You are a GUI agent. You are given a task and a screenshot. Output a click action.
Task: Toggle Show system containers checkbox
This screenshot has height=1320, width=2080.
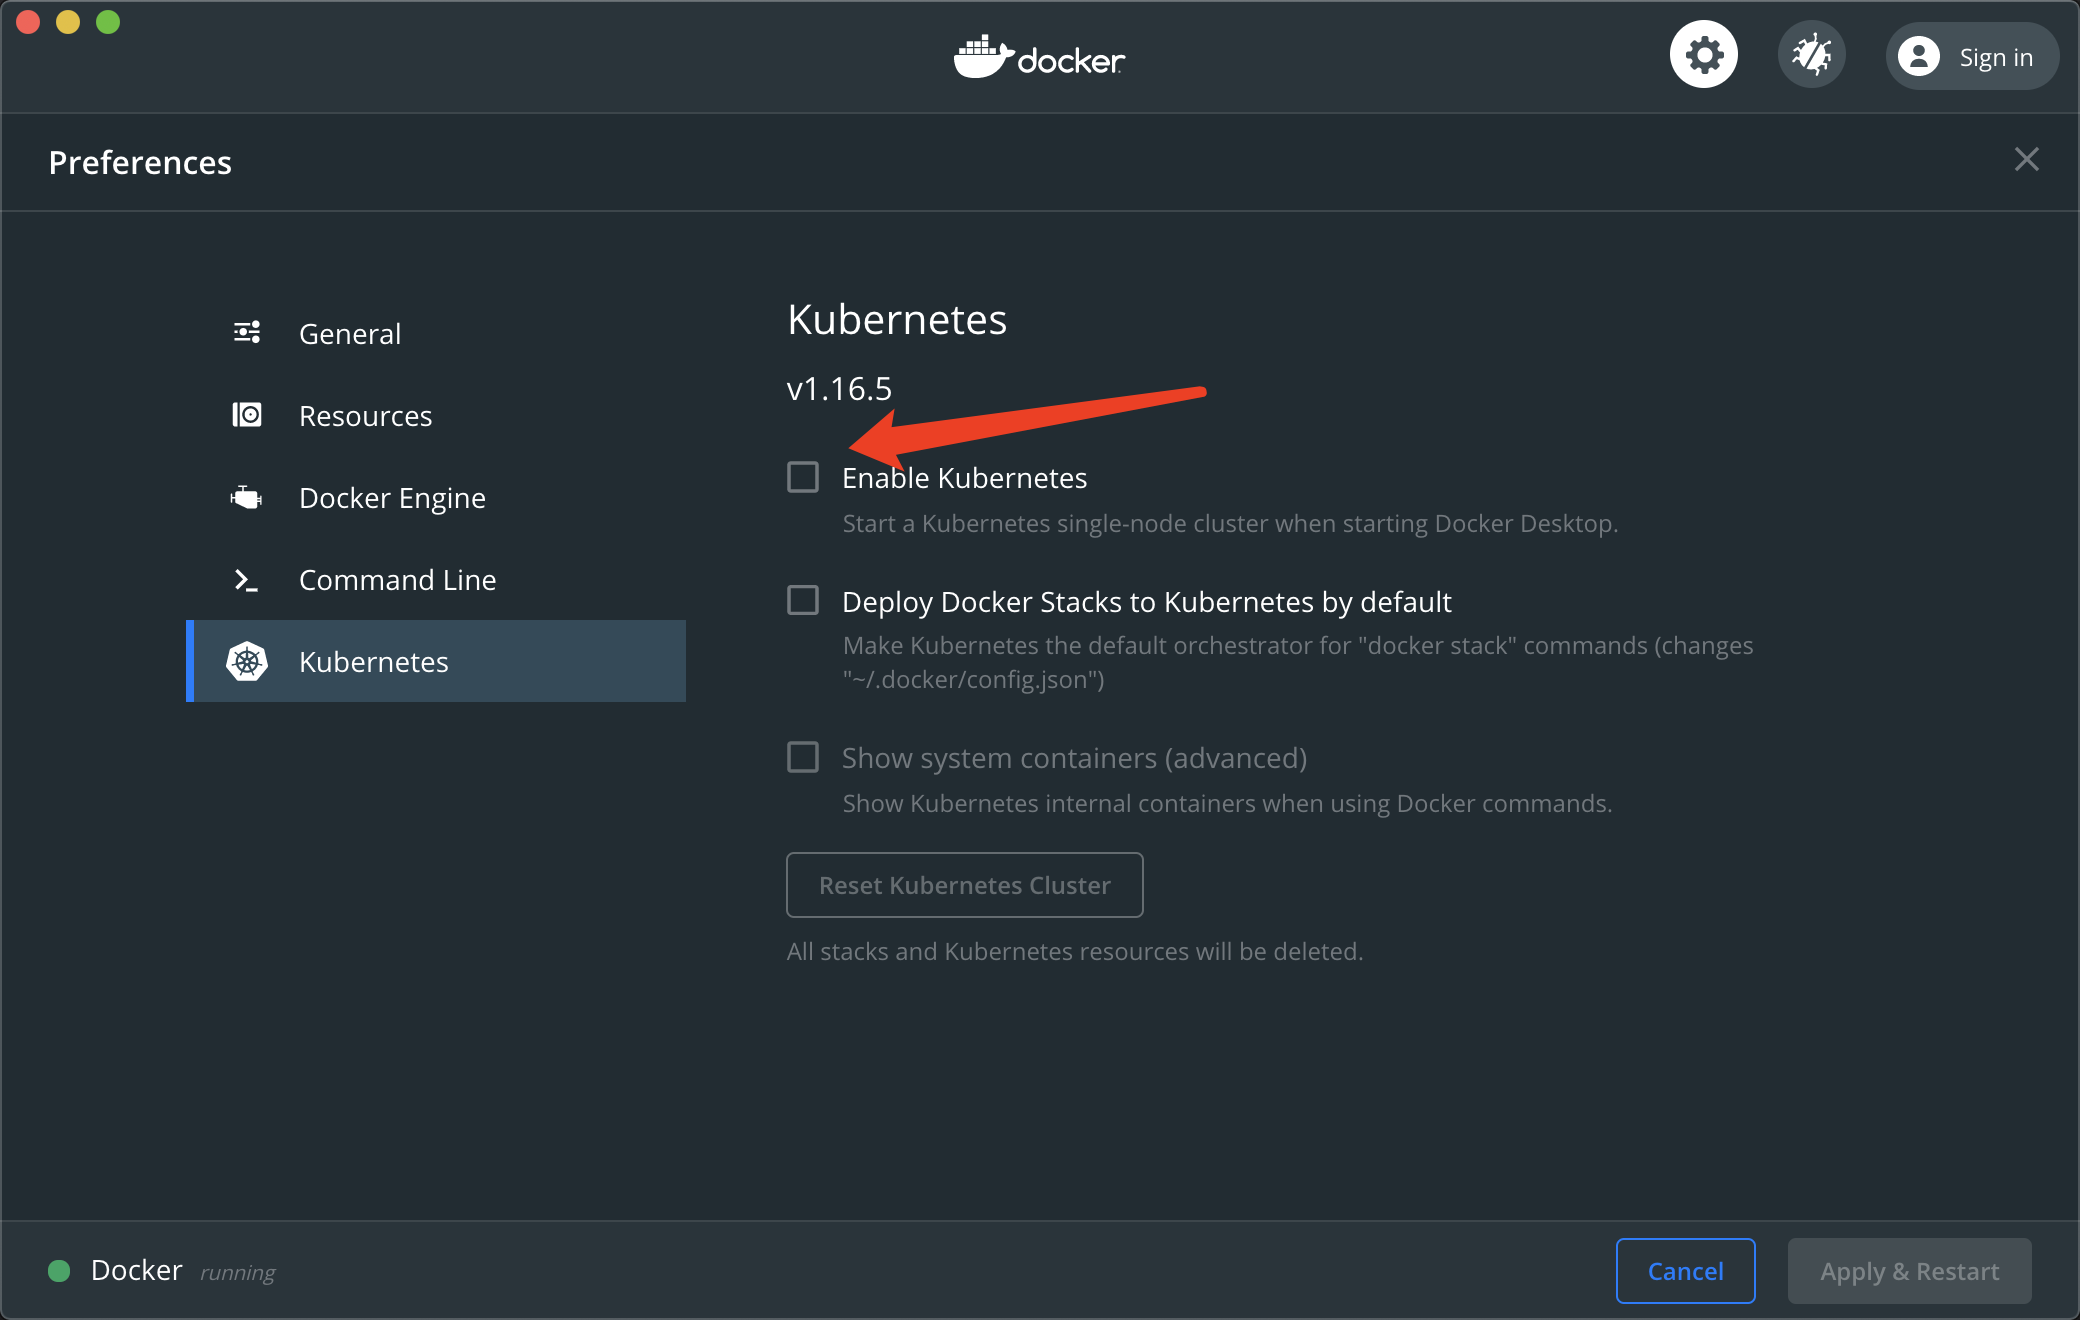803,757
